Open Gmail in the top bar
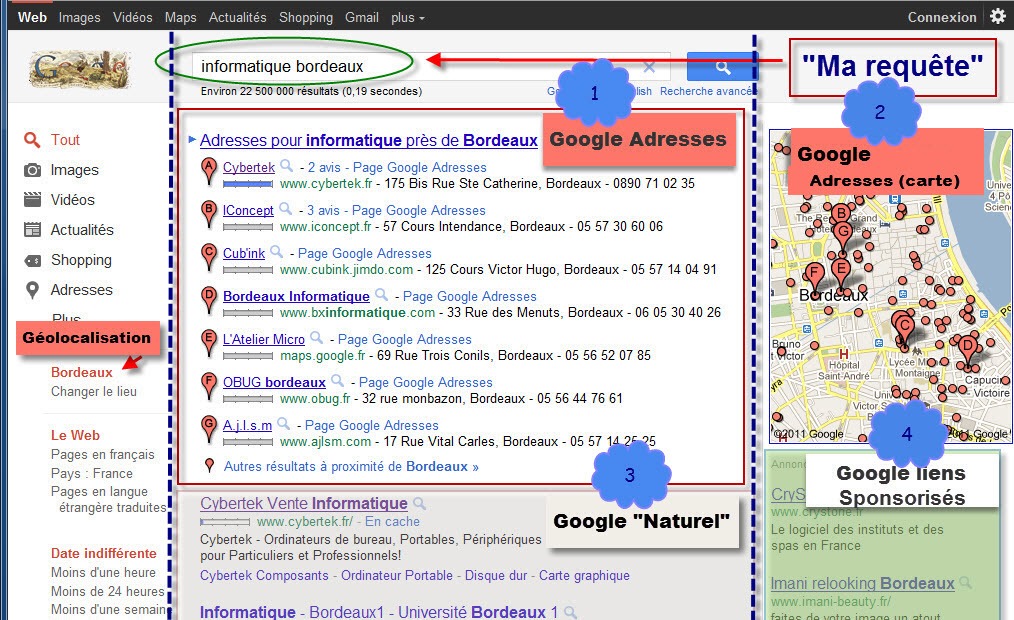1014x620 pixels. pos(361,17)
